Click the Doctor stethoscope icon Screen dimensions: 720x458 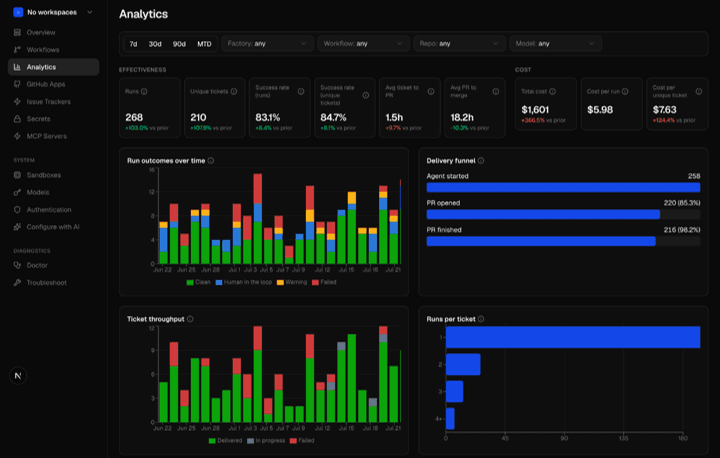pos(17,265)
